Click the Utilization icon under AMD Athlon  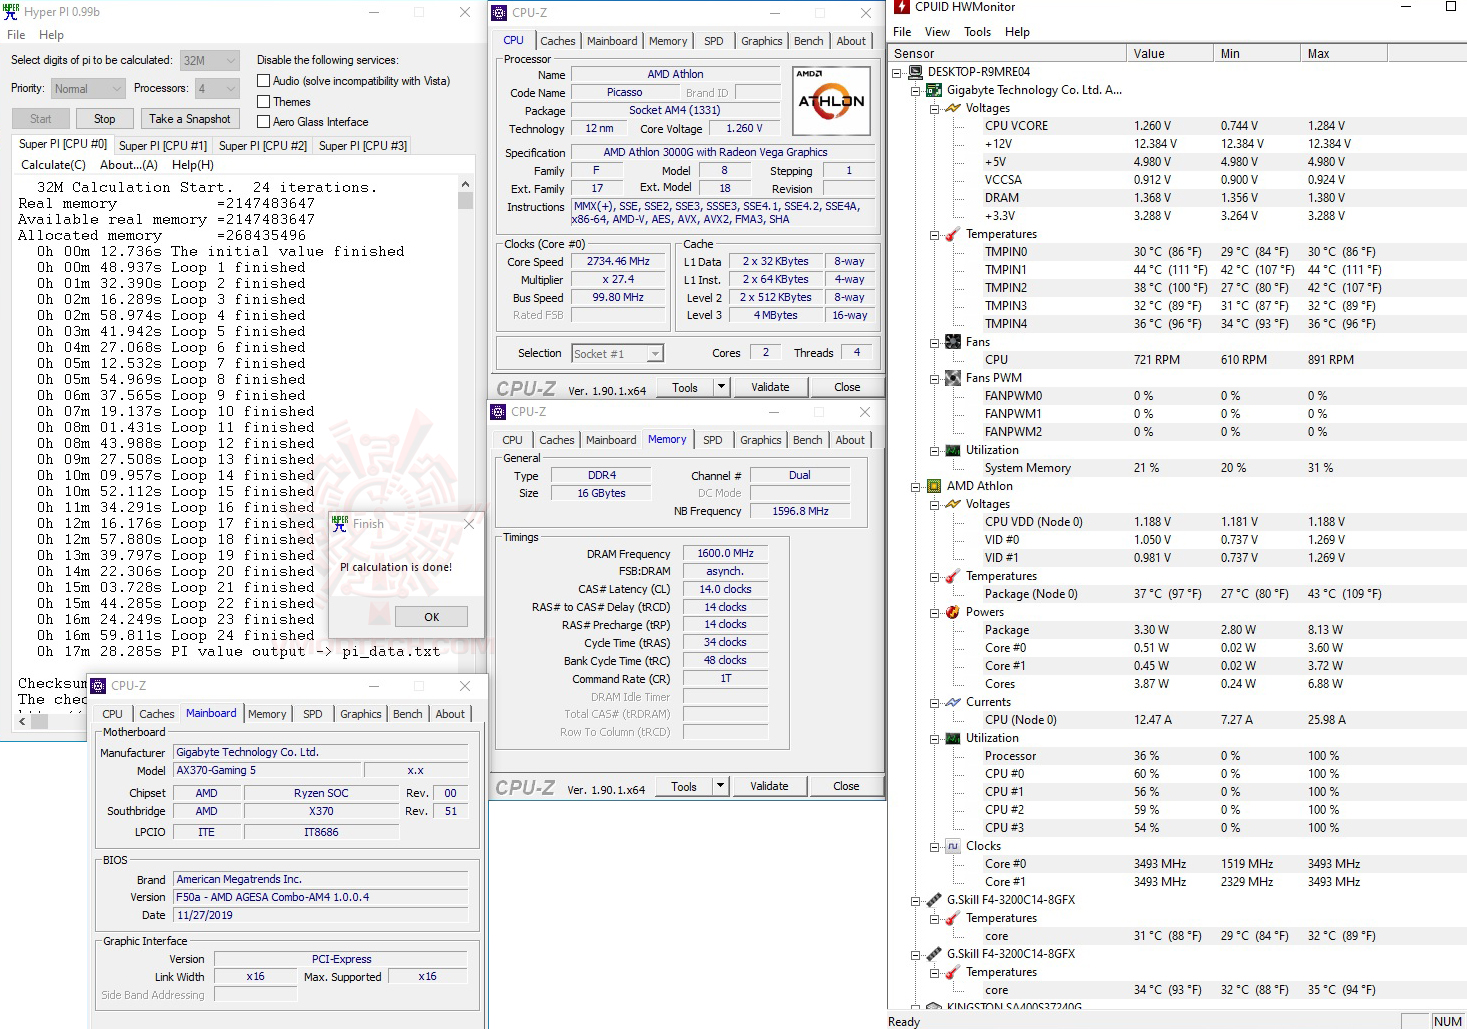[x=953, y=738]
